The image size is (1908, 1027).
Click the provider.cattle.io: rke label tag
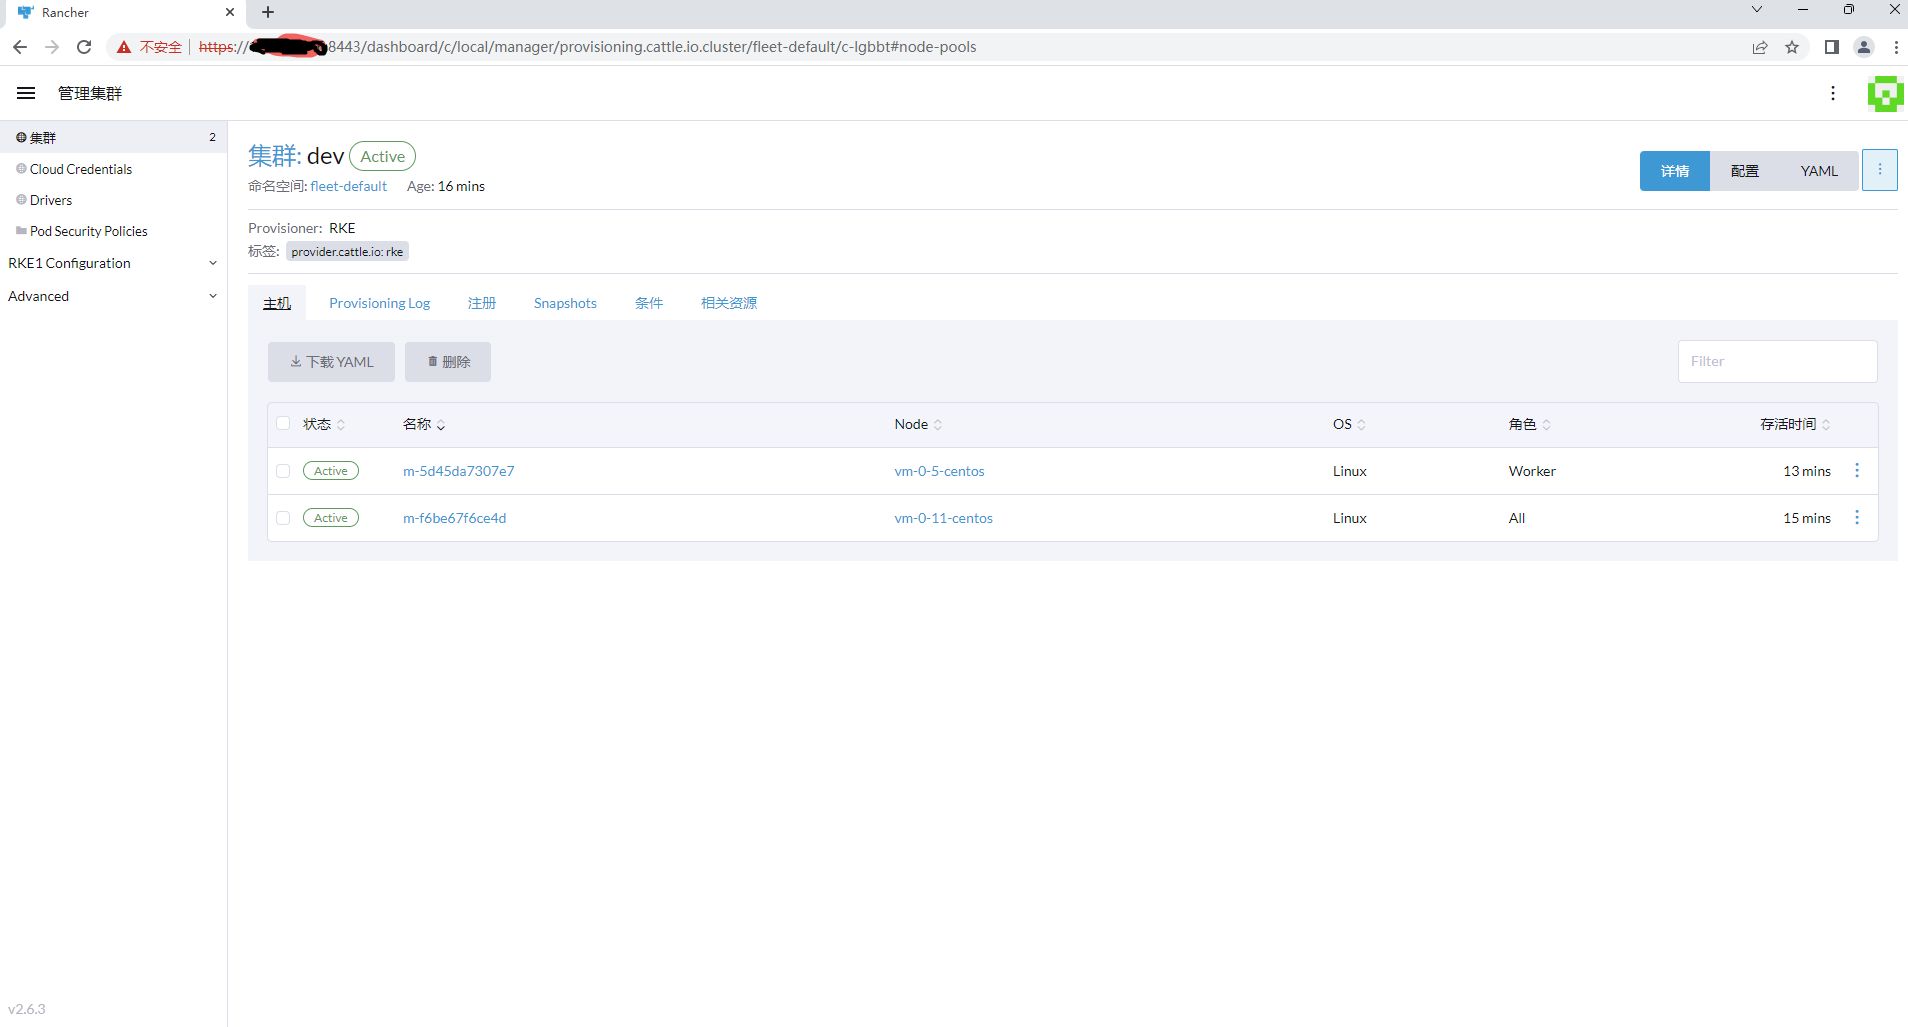point(347,251)
